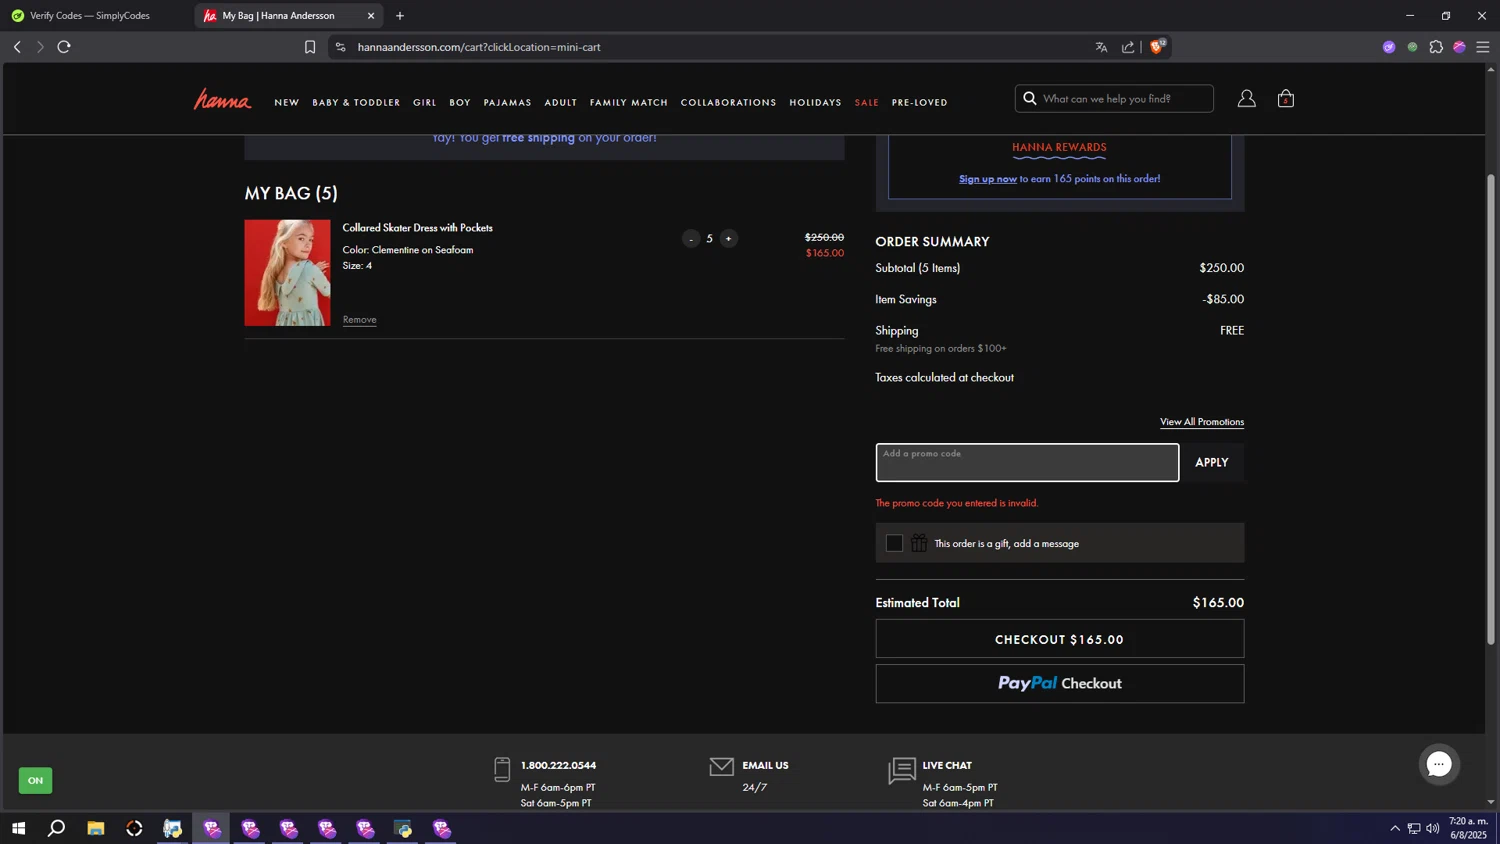Image resolution: width=1500 pixels, height=844 pixels.
Task: Open the account profile icon
Action: click(x=1246, y=98)
